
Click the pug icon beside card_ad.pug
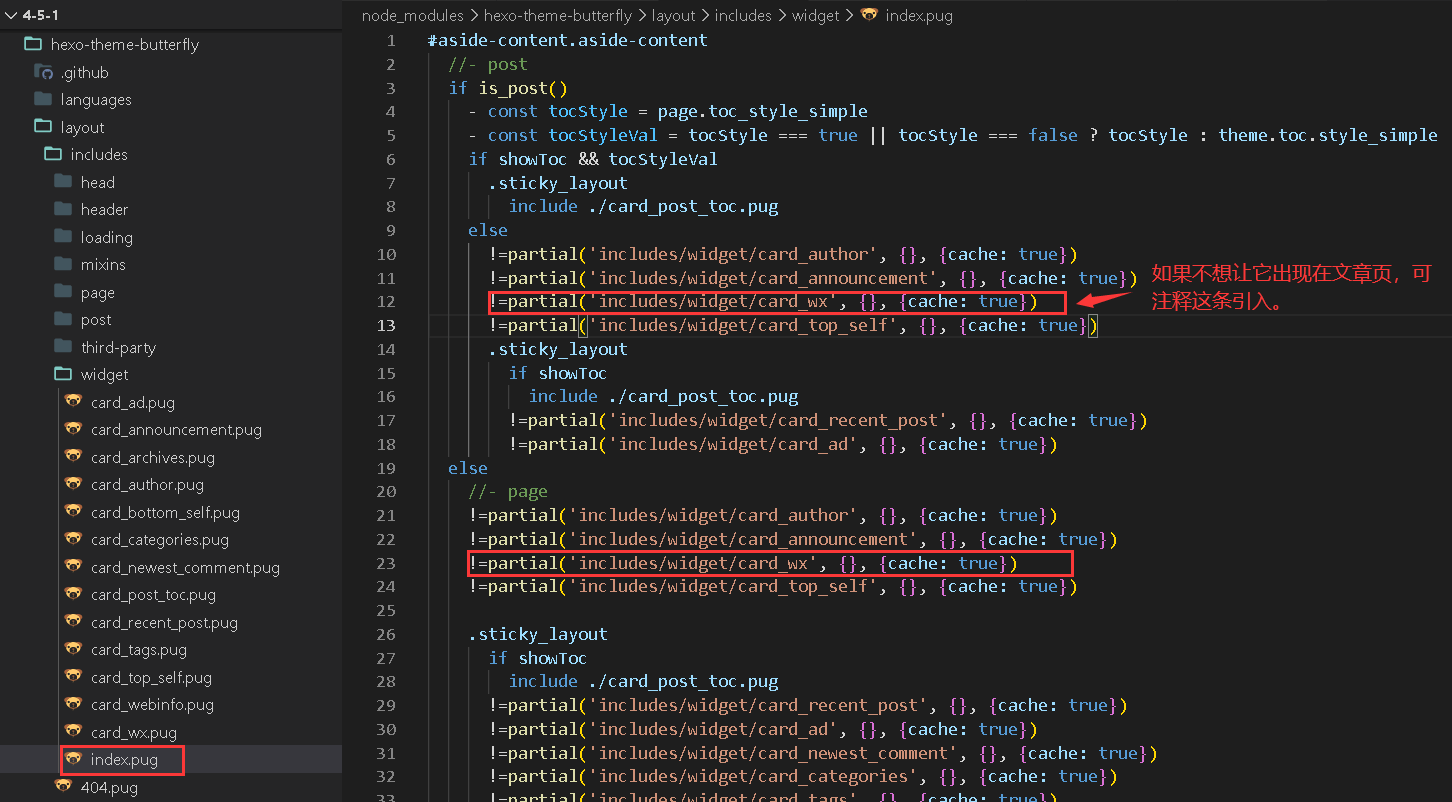tap(73, 402)
